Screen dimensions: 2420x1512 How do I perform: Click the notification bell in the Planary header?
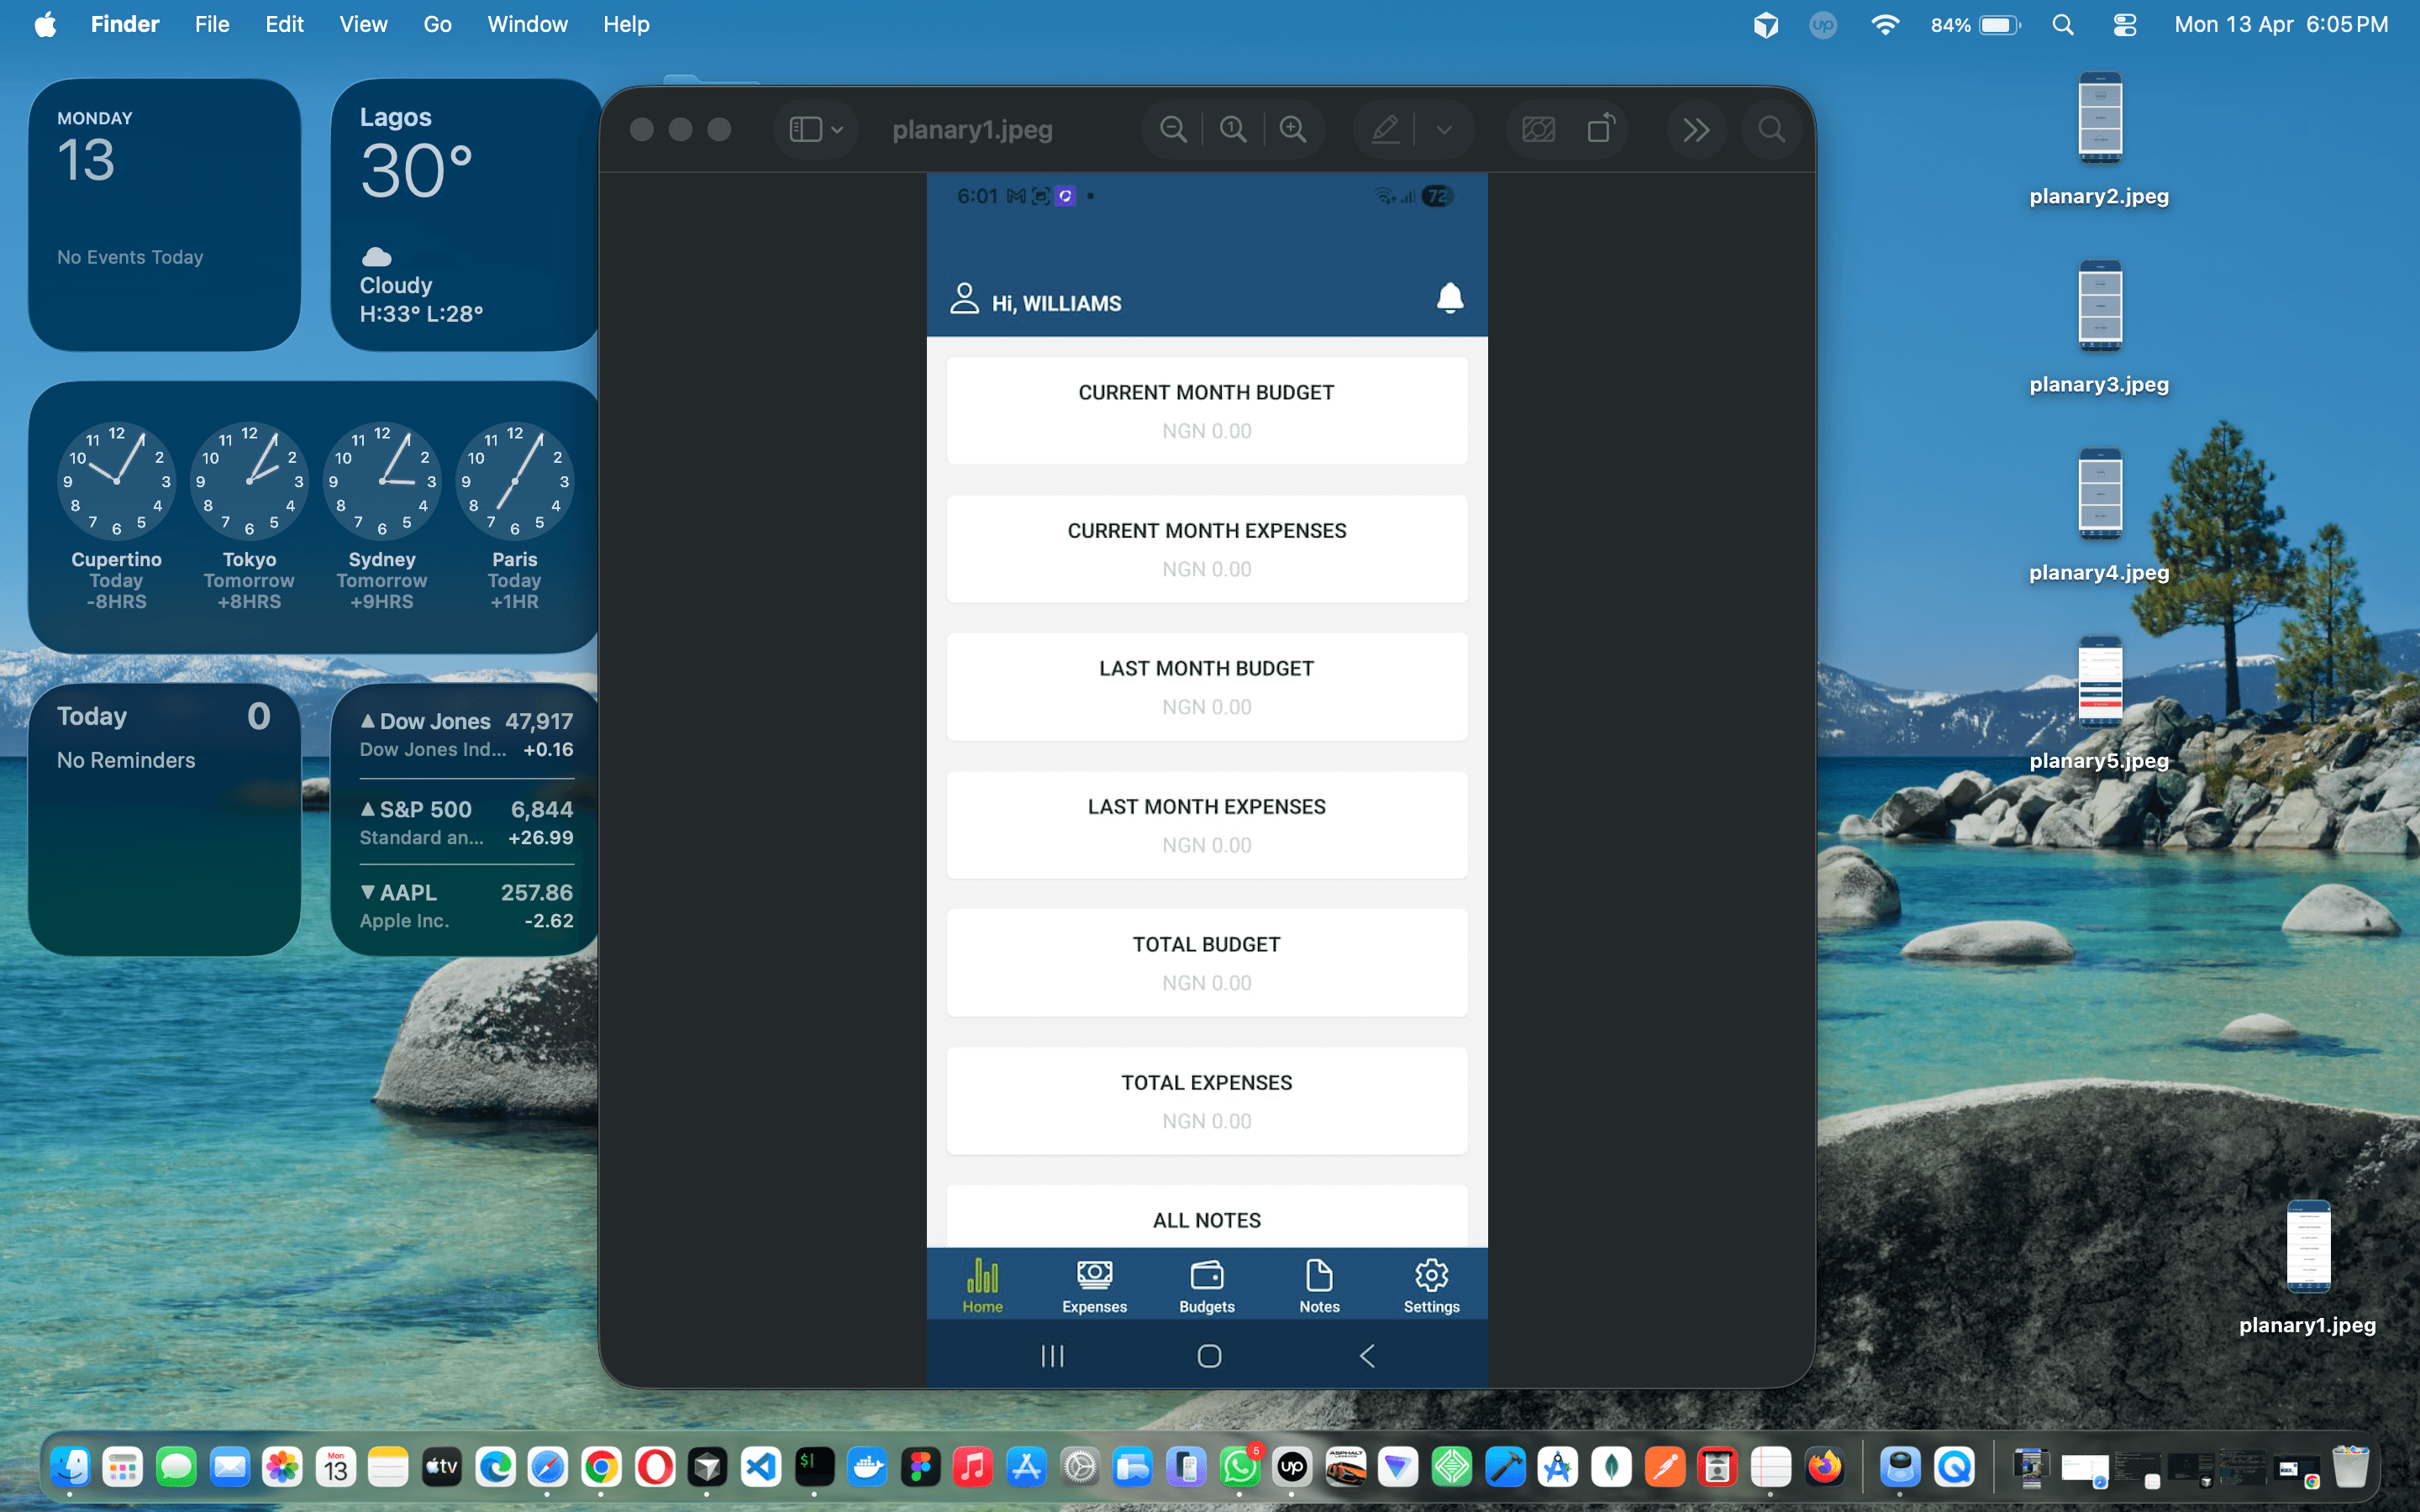click(1451, 298)
